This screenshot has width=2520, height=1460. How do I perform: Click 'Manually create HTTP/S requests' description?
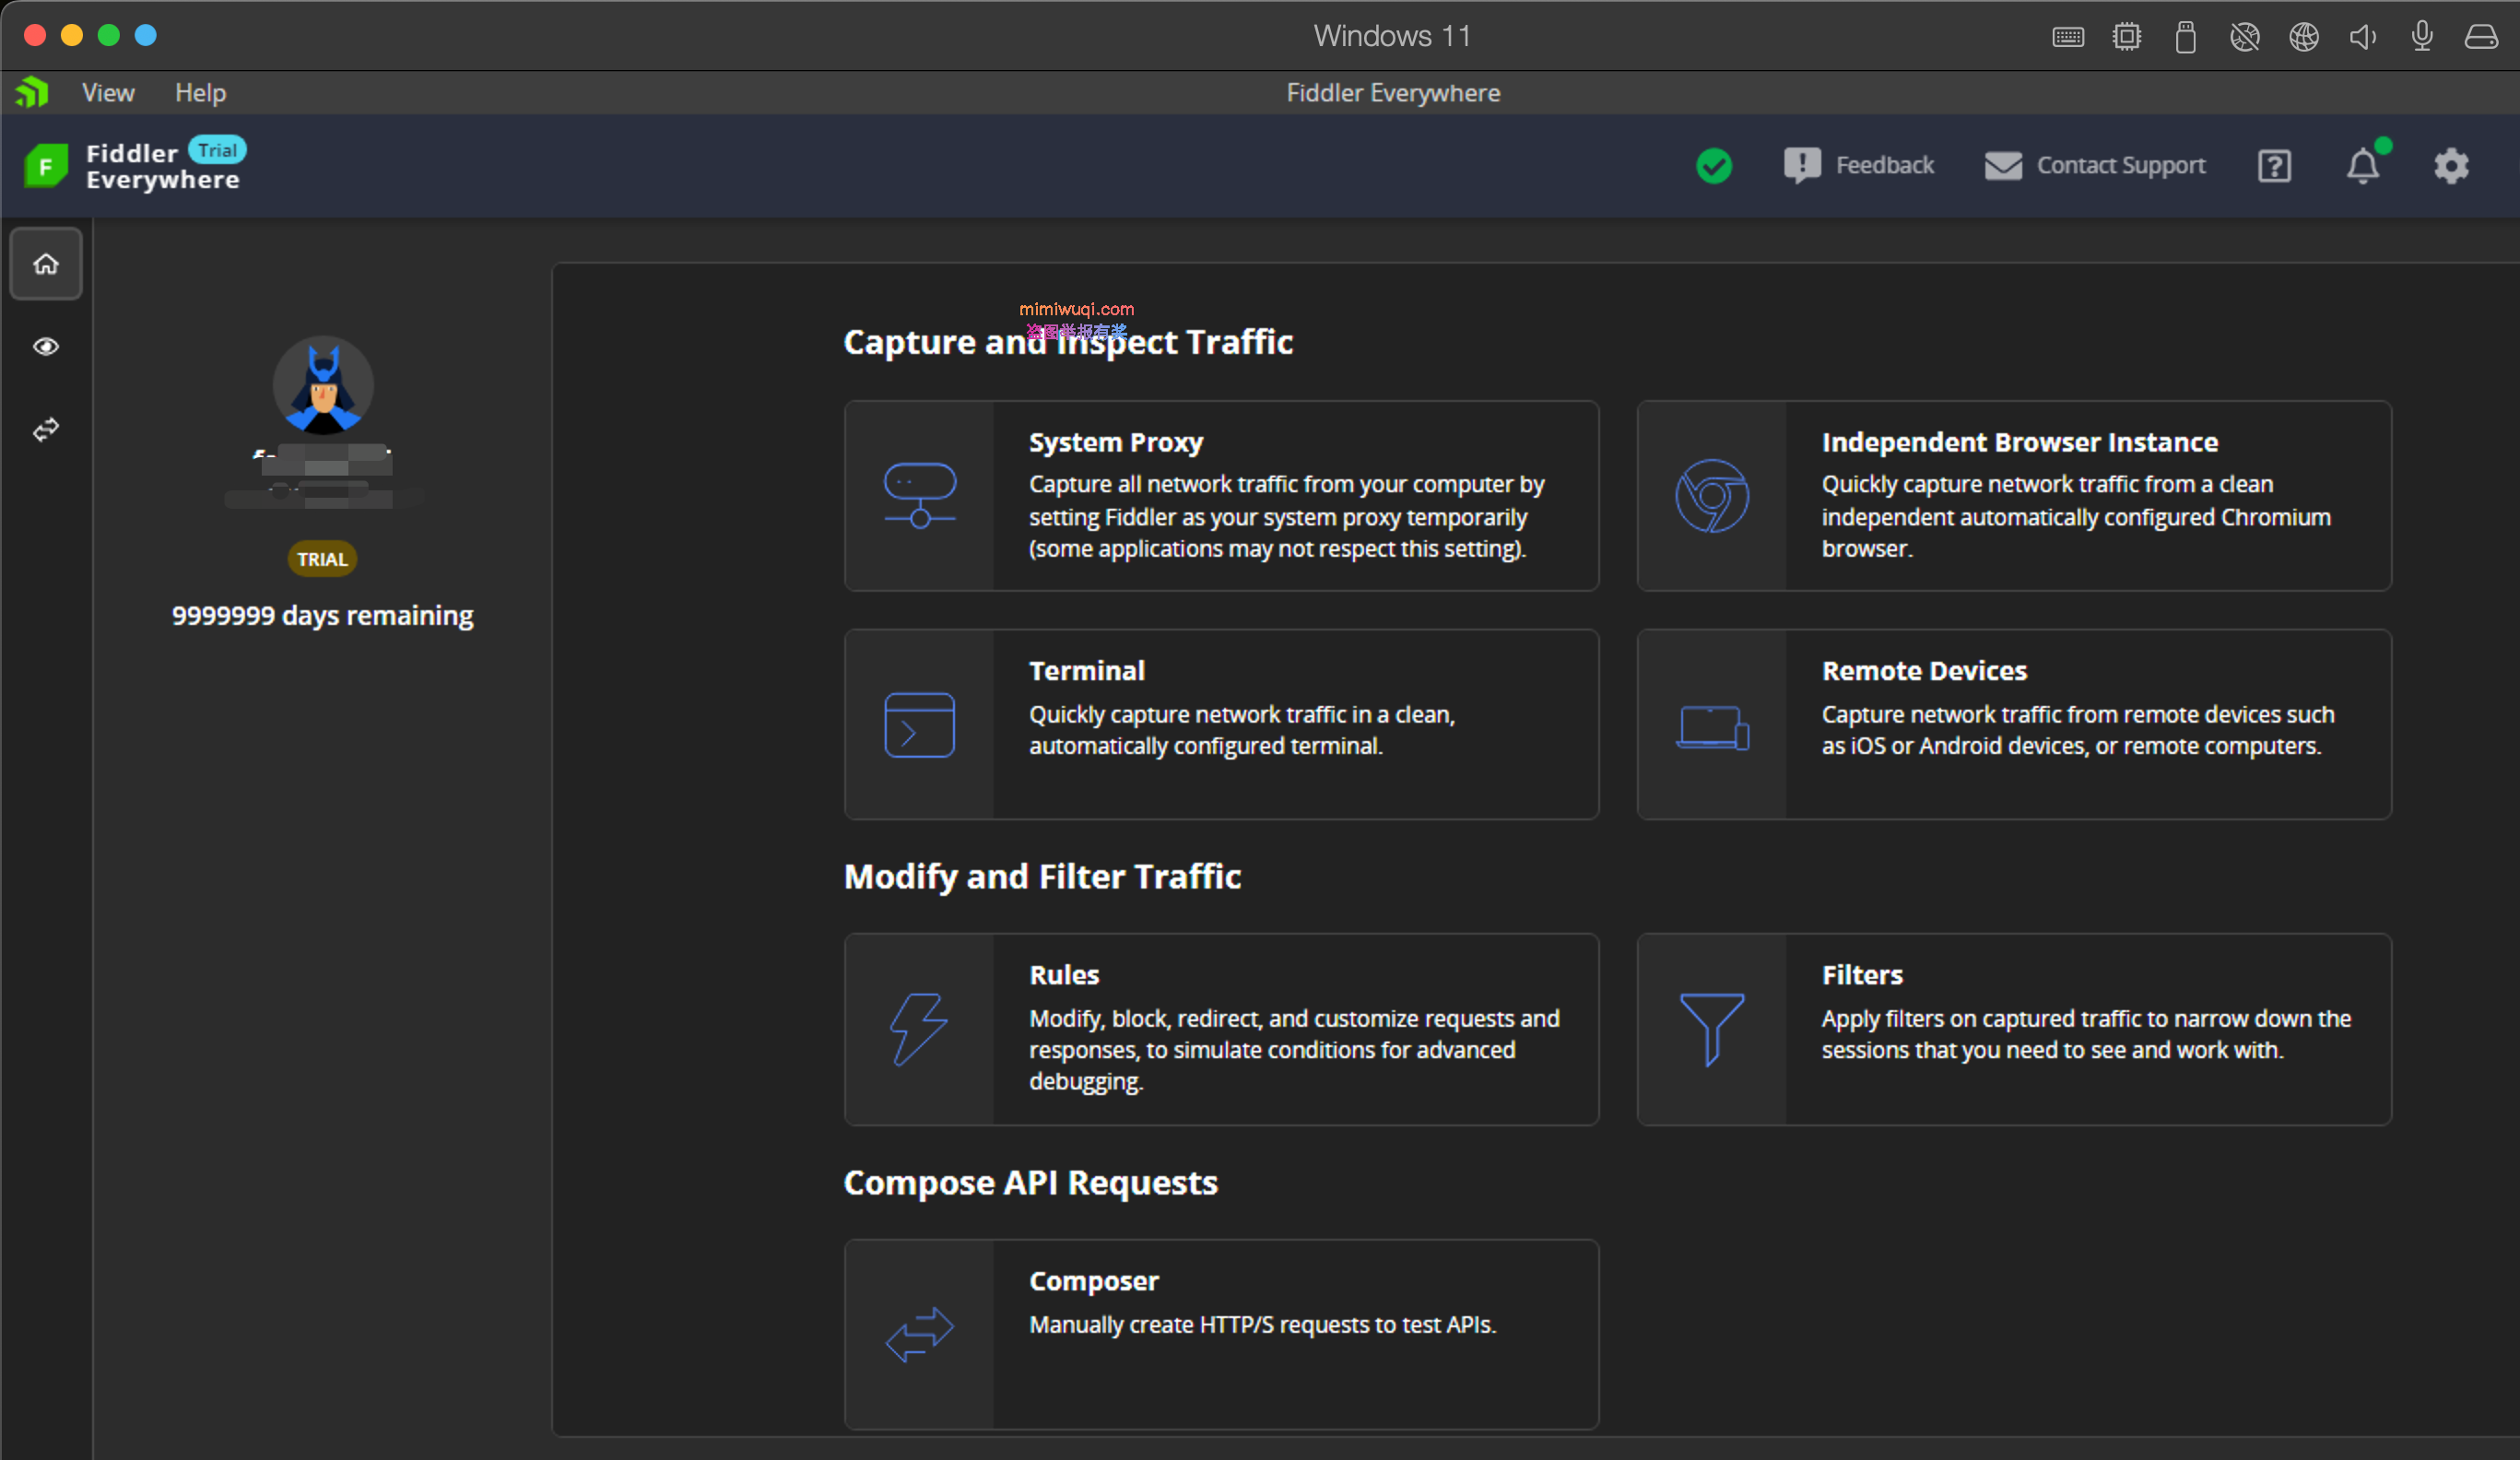click(x=1262, y=1324)
